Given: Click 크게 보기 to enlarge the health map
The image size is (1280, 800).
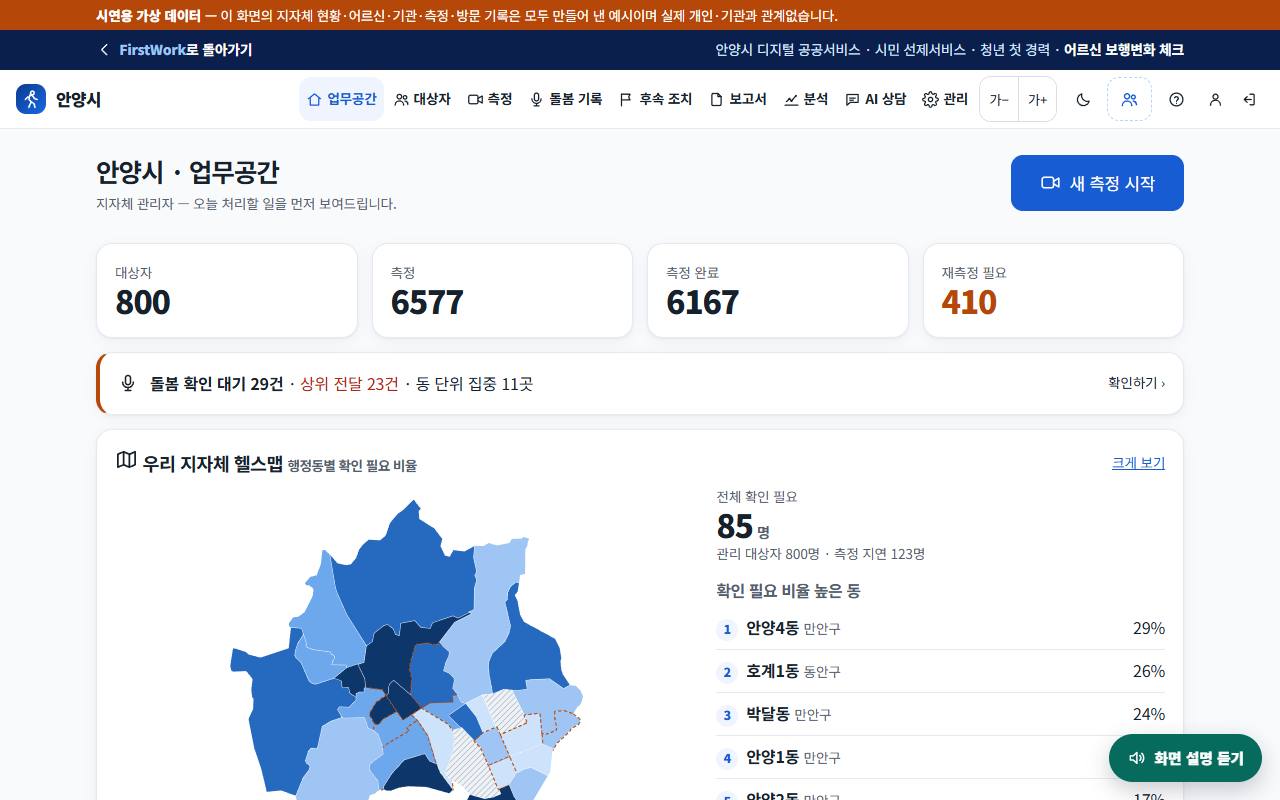Looking at the screenshot, I should point(1138,463).
